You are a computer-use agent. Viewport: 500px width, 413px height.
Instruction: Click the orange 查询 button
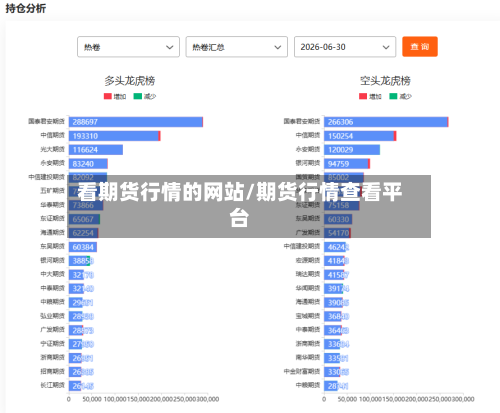pyautogui.click(x=420, y=47)
